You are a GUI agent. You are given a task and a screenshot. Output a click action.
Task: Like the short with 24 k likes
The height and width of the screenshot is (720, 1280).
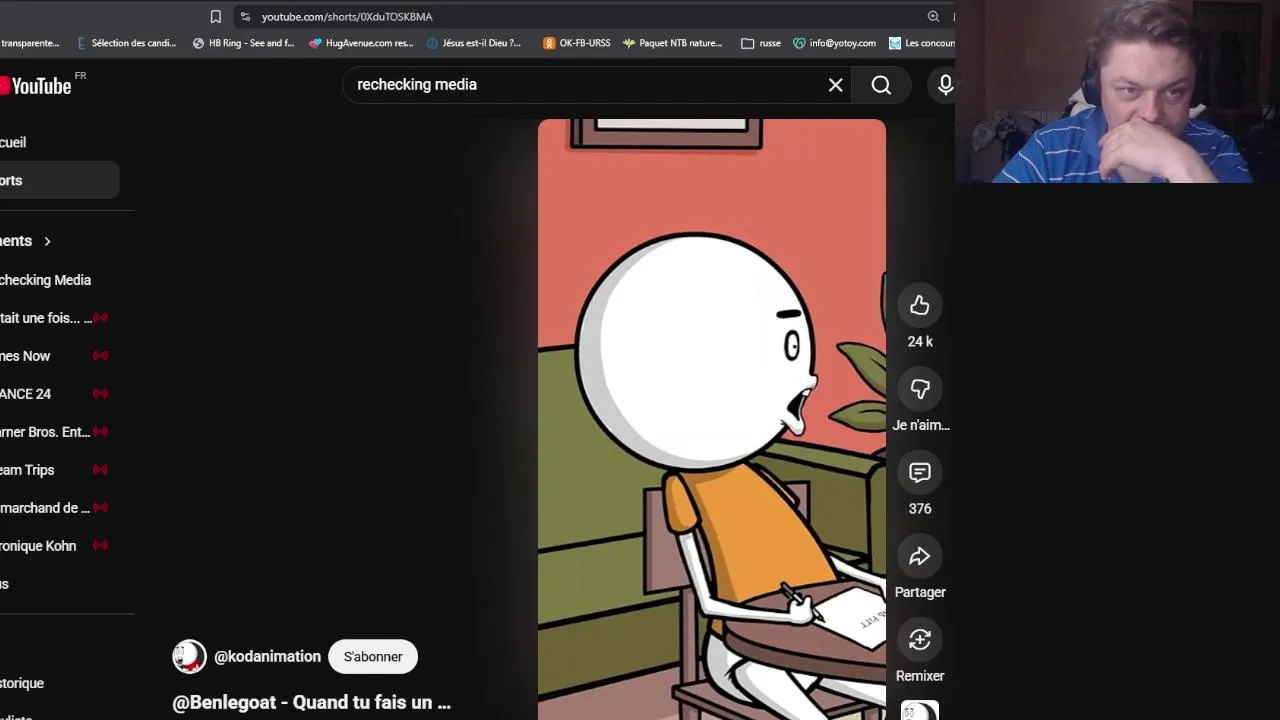click(x=920, y=306)
